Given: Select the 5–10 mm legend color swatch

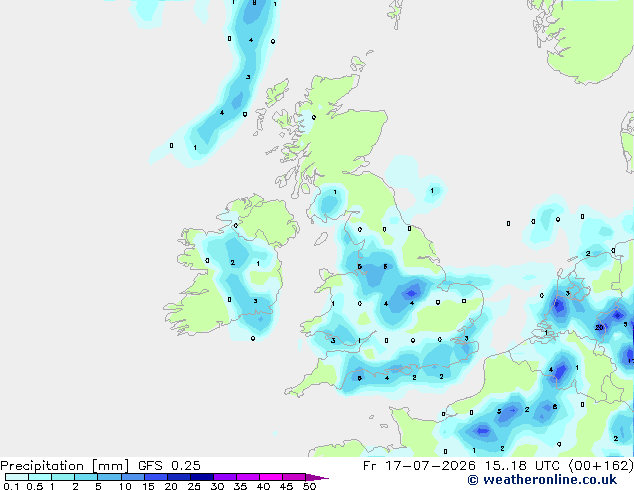Looking at the screenshot, I should coord(109,477).
